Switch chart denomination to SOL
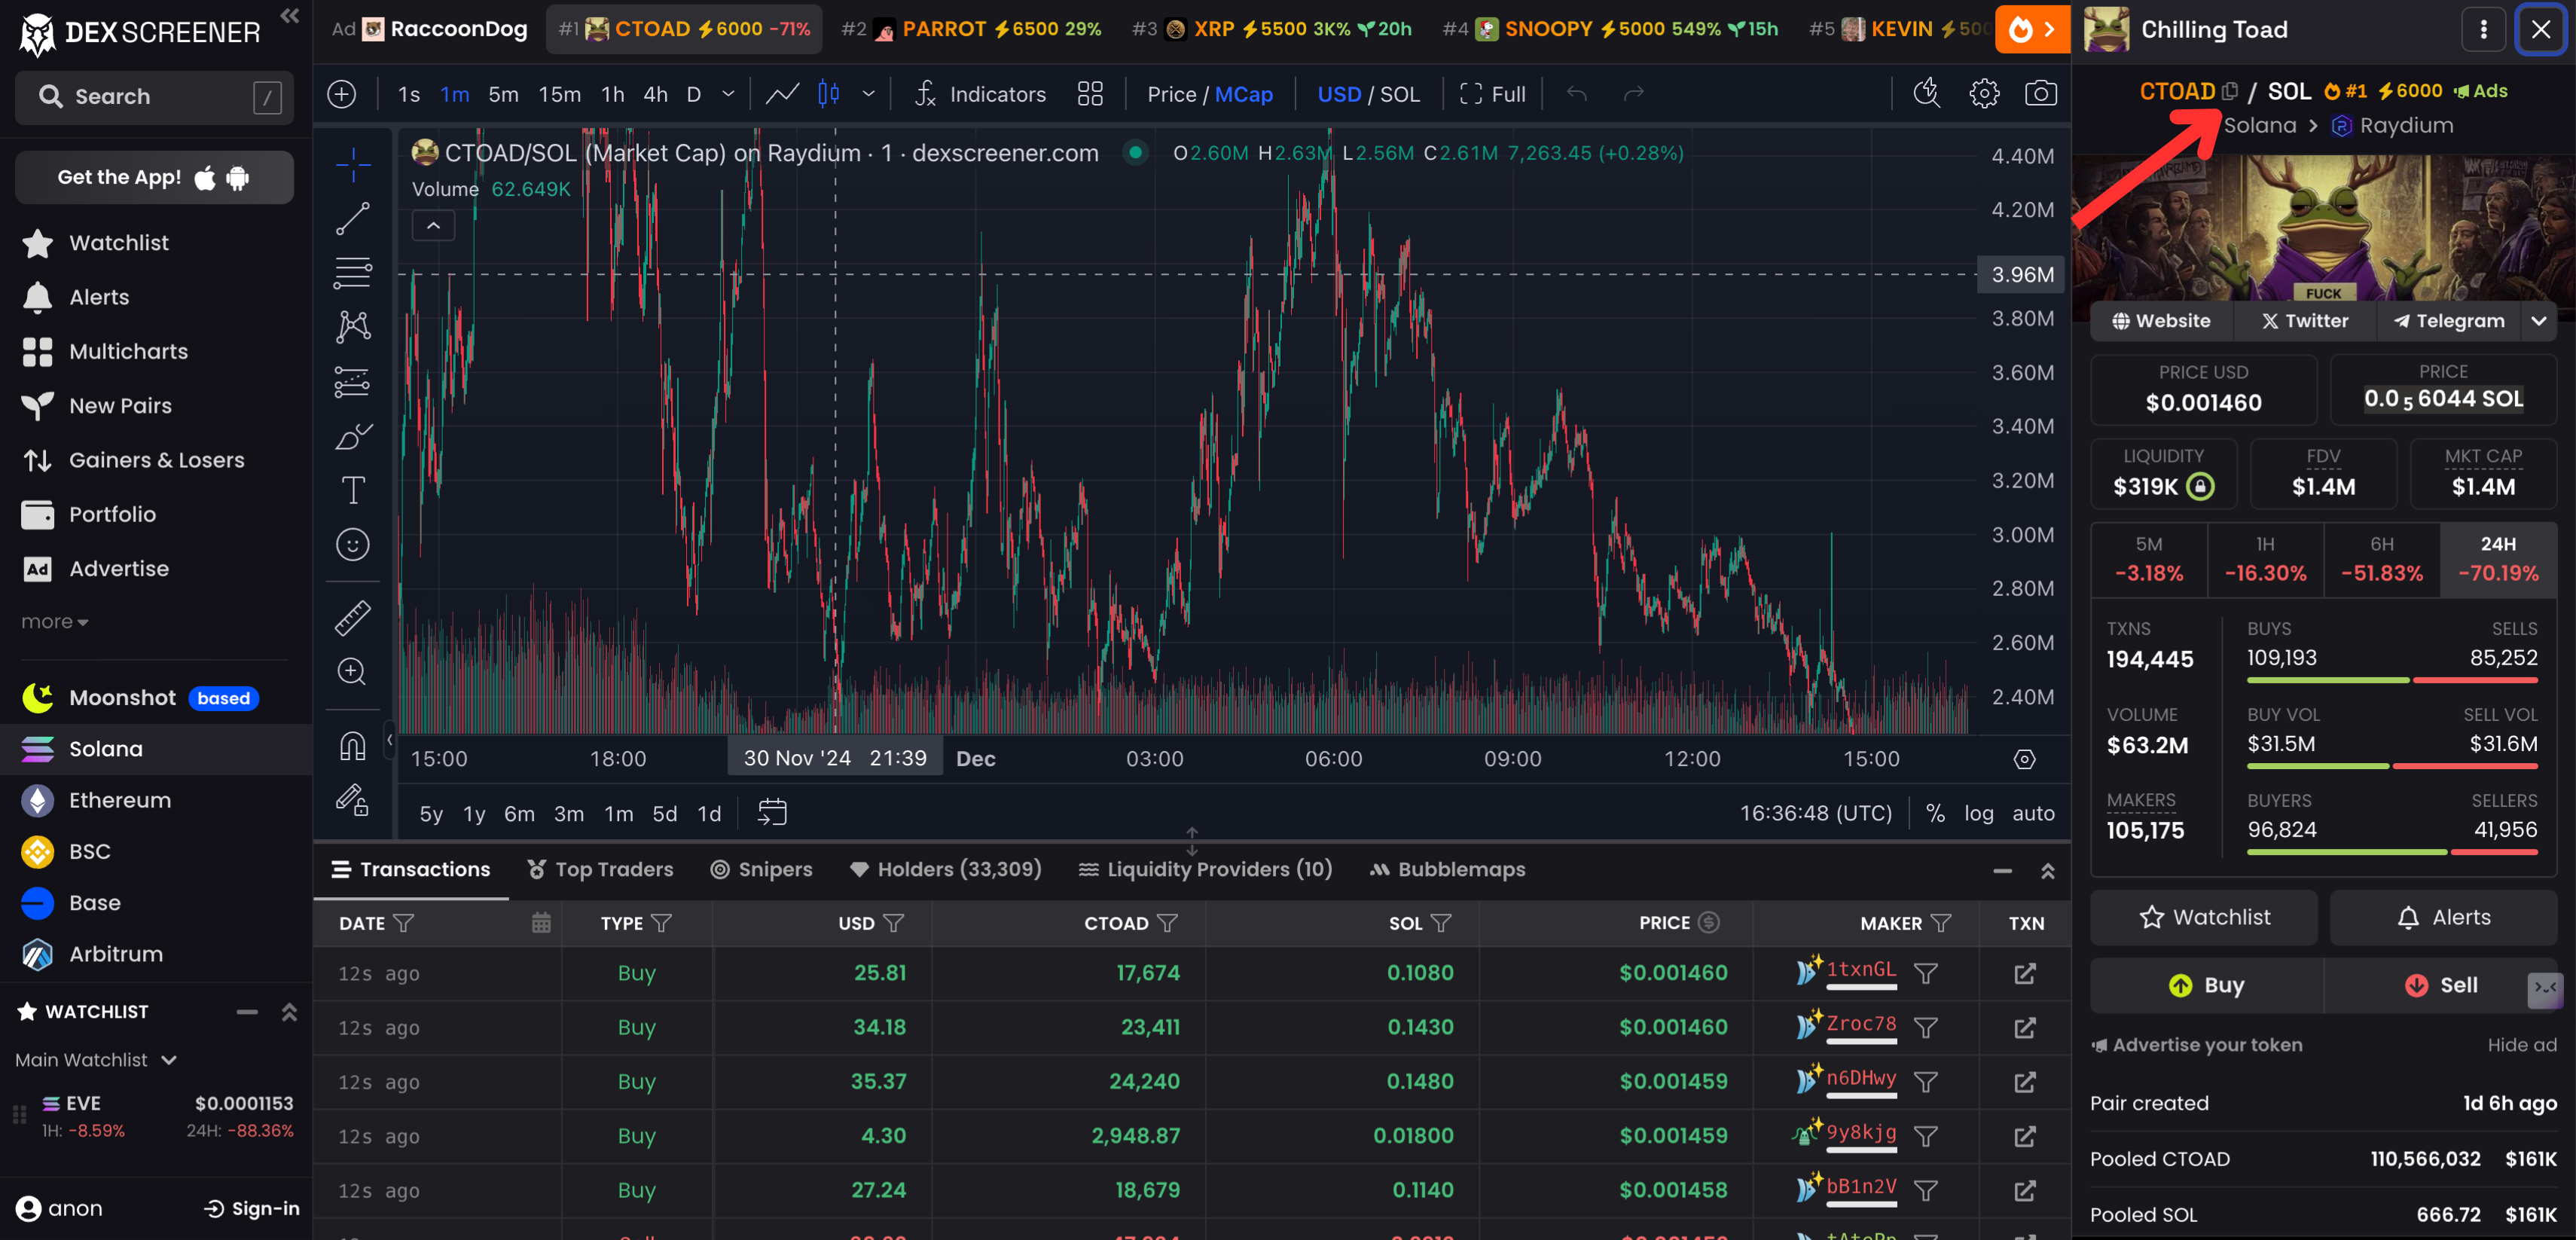This screenshot has height=1240, width=2576. pos(1399,94)
